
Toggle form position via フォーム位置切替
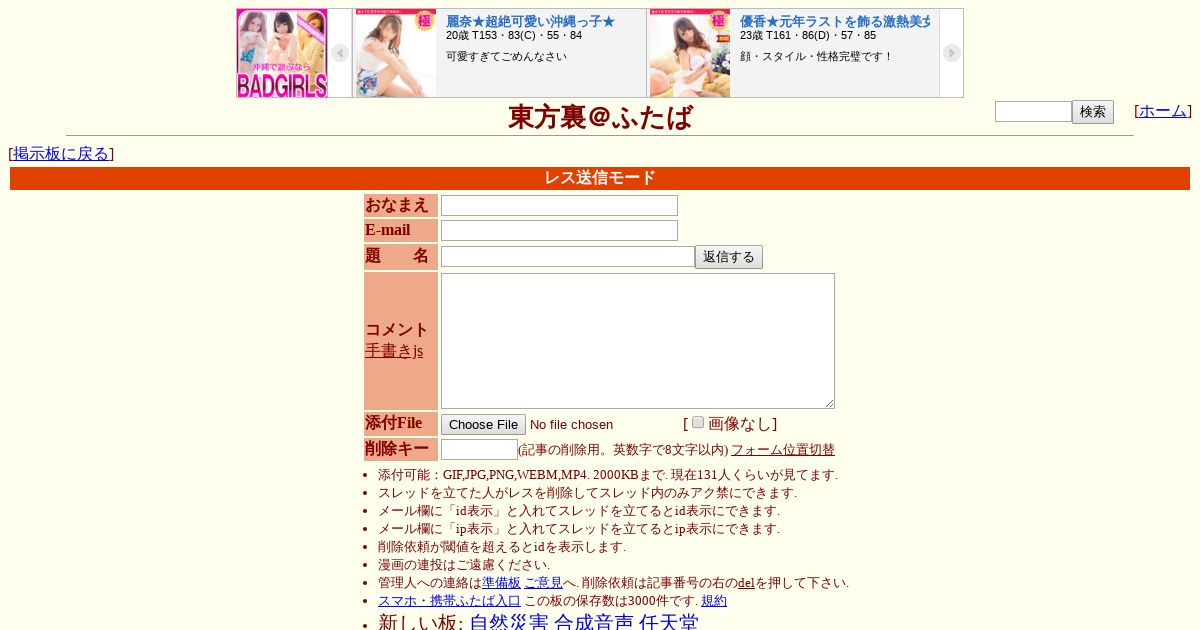[783, 450]
